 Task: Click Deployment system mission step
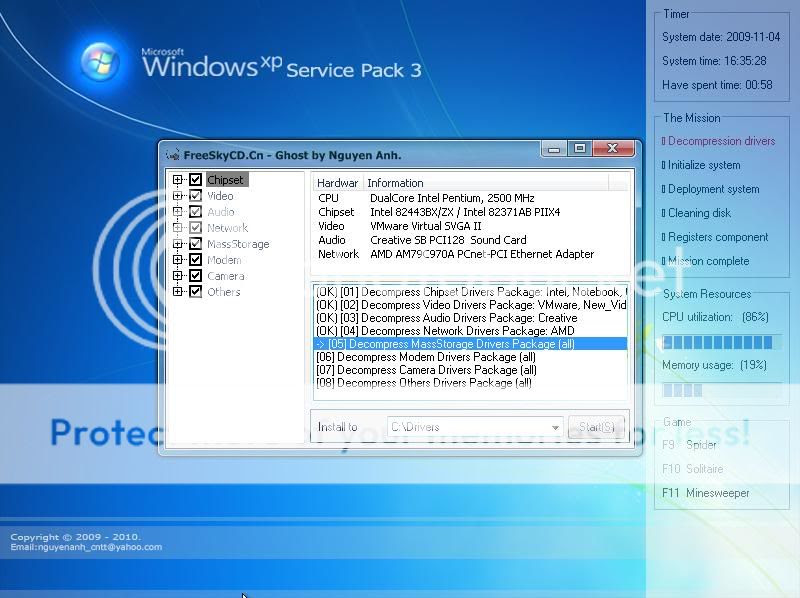click(710, 189)
